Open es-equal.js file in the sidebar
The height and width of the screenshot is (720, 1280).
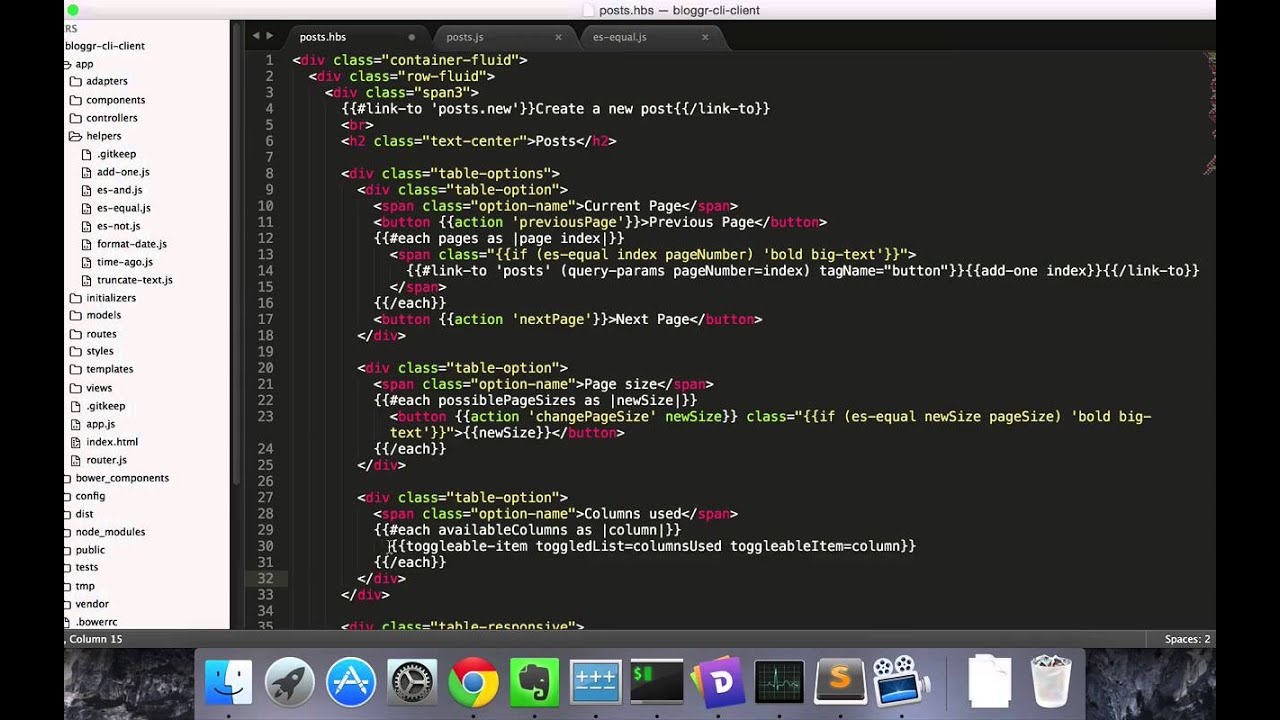point(124,208)
